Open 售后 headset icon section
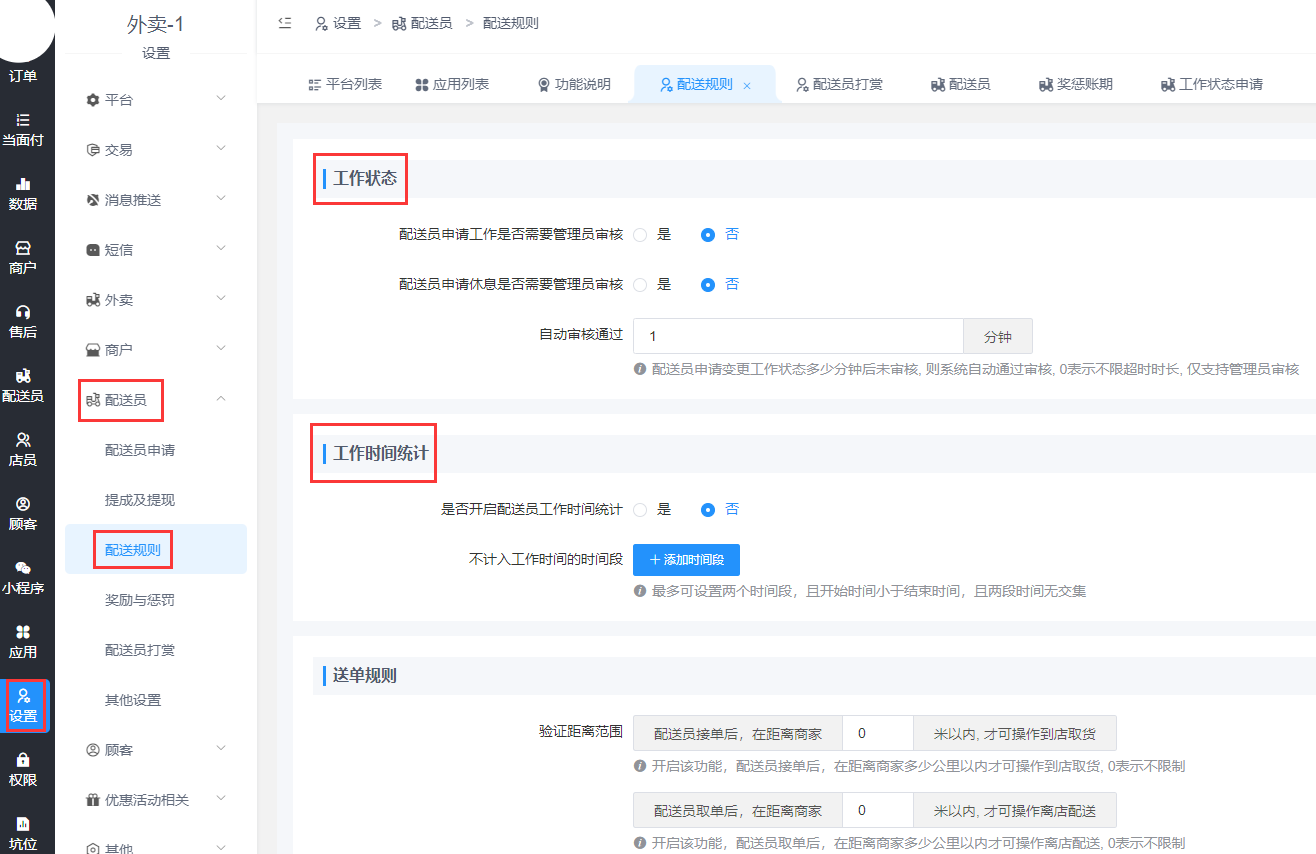The image size is (1316, 854). coord(23,322)
